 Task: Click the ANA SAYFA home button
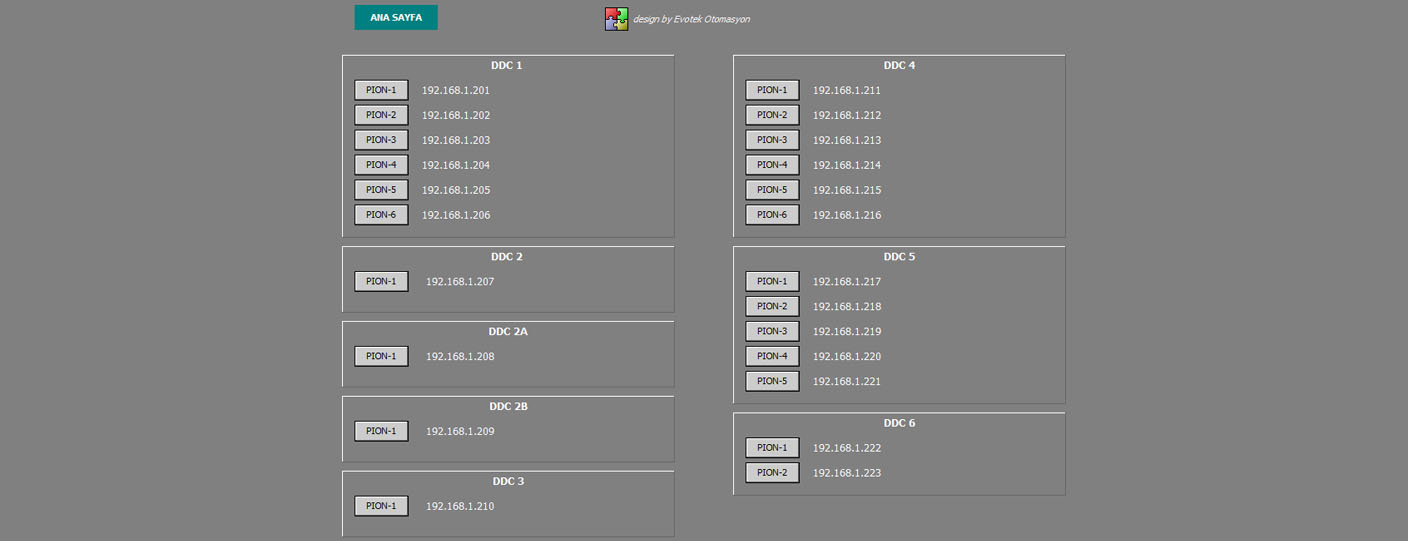click(395, 17)
